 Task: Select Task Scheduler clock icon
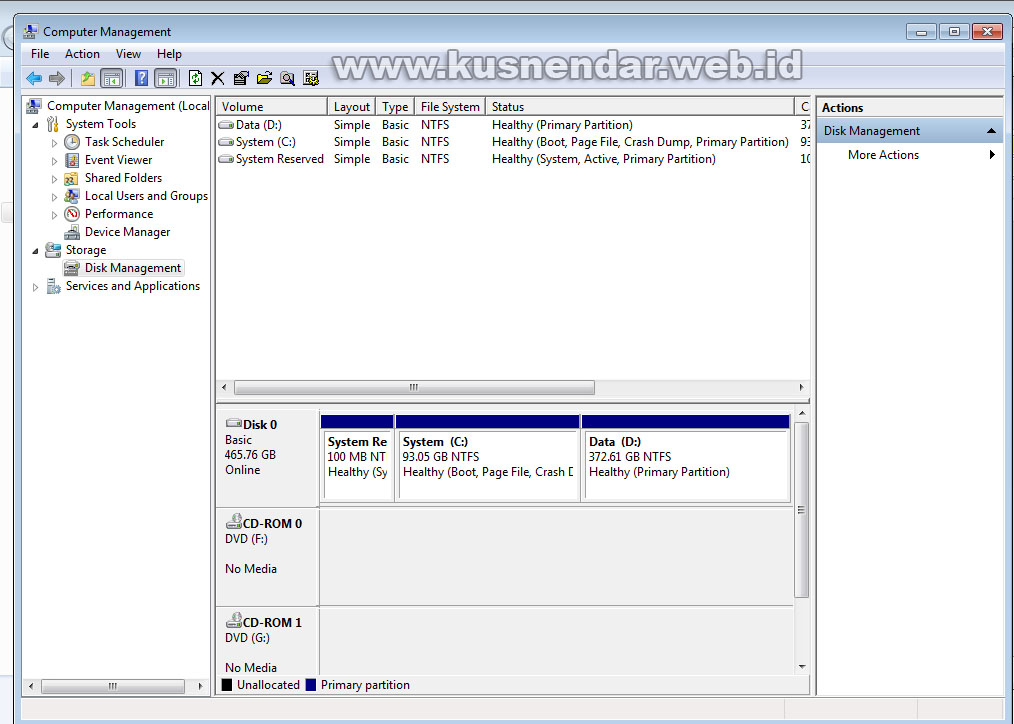(x=72, y=142)
